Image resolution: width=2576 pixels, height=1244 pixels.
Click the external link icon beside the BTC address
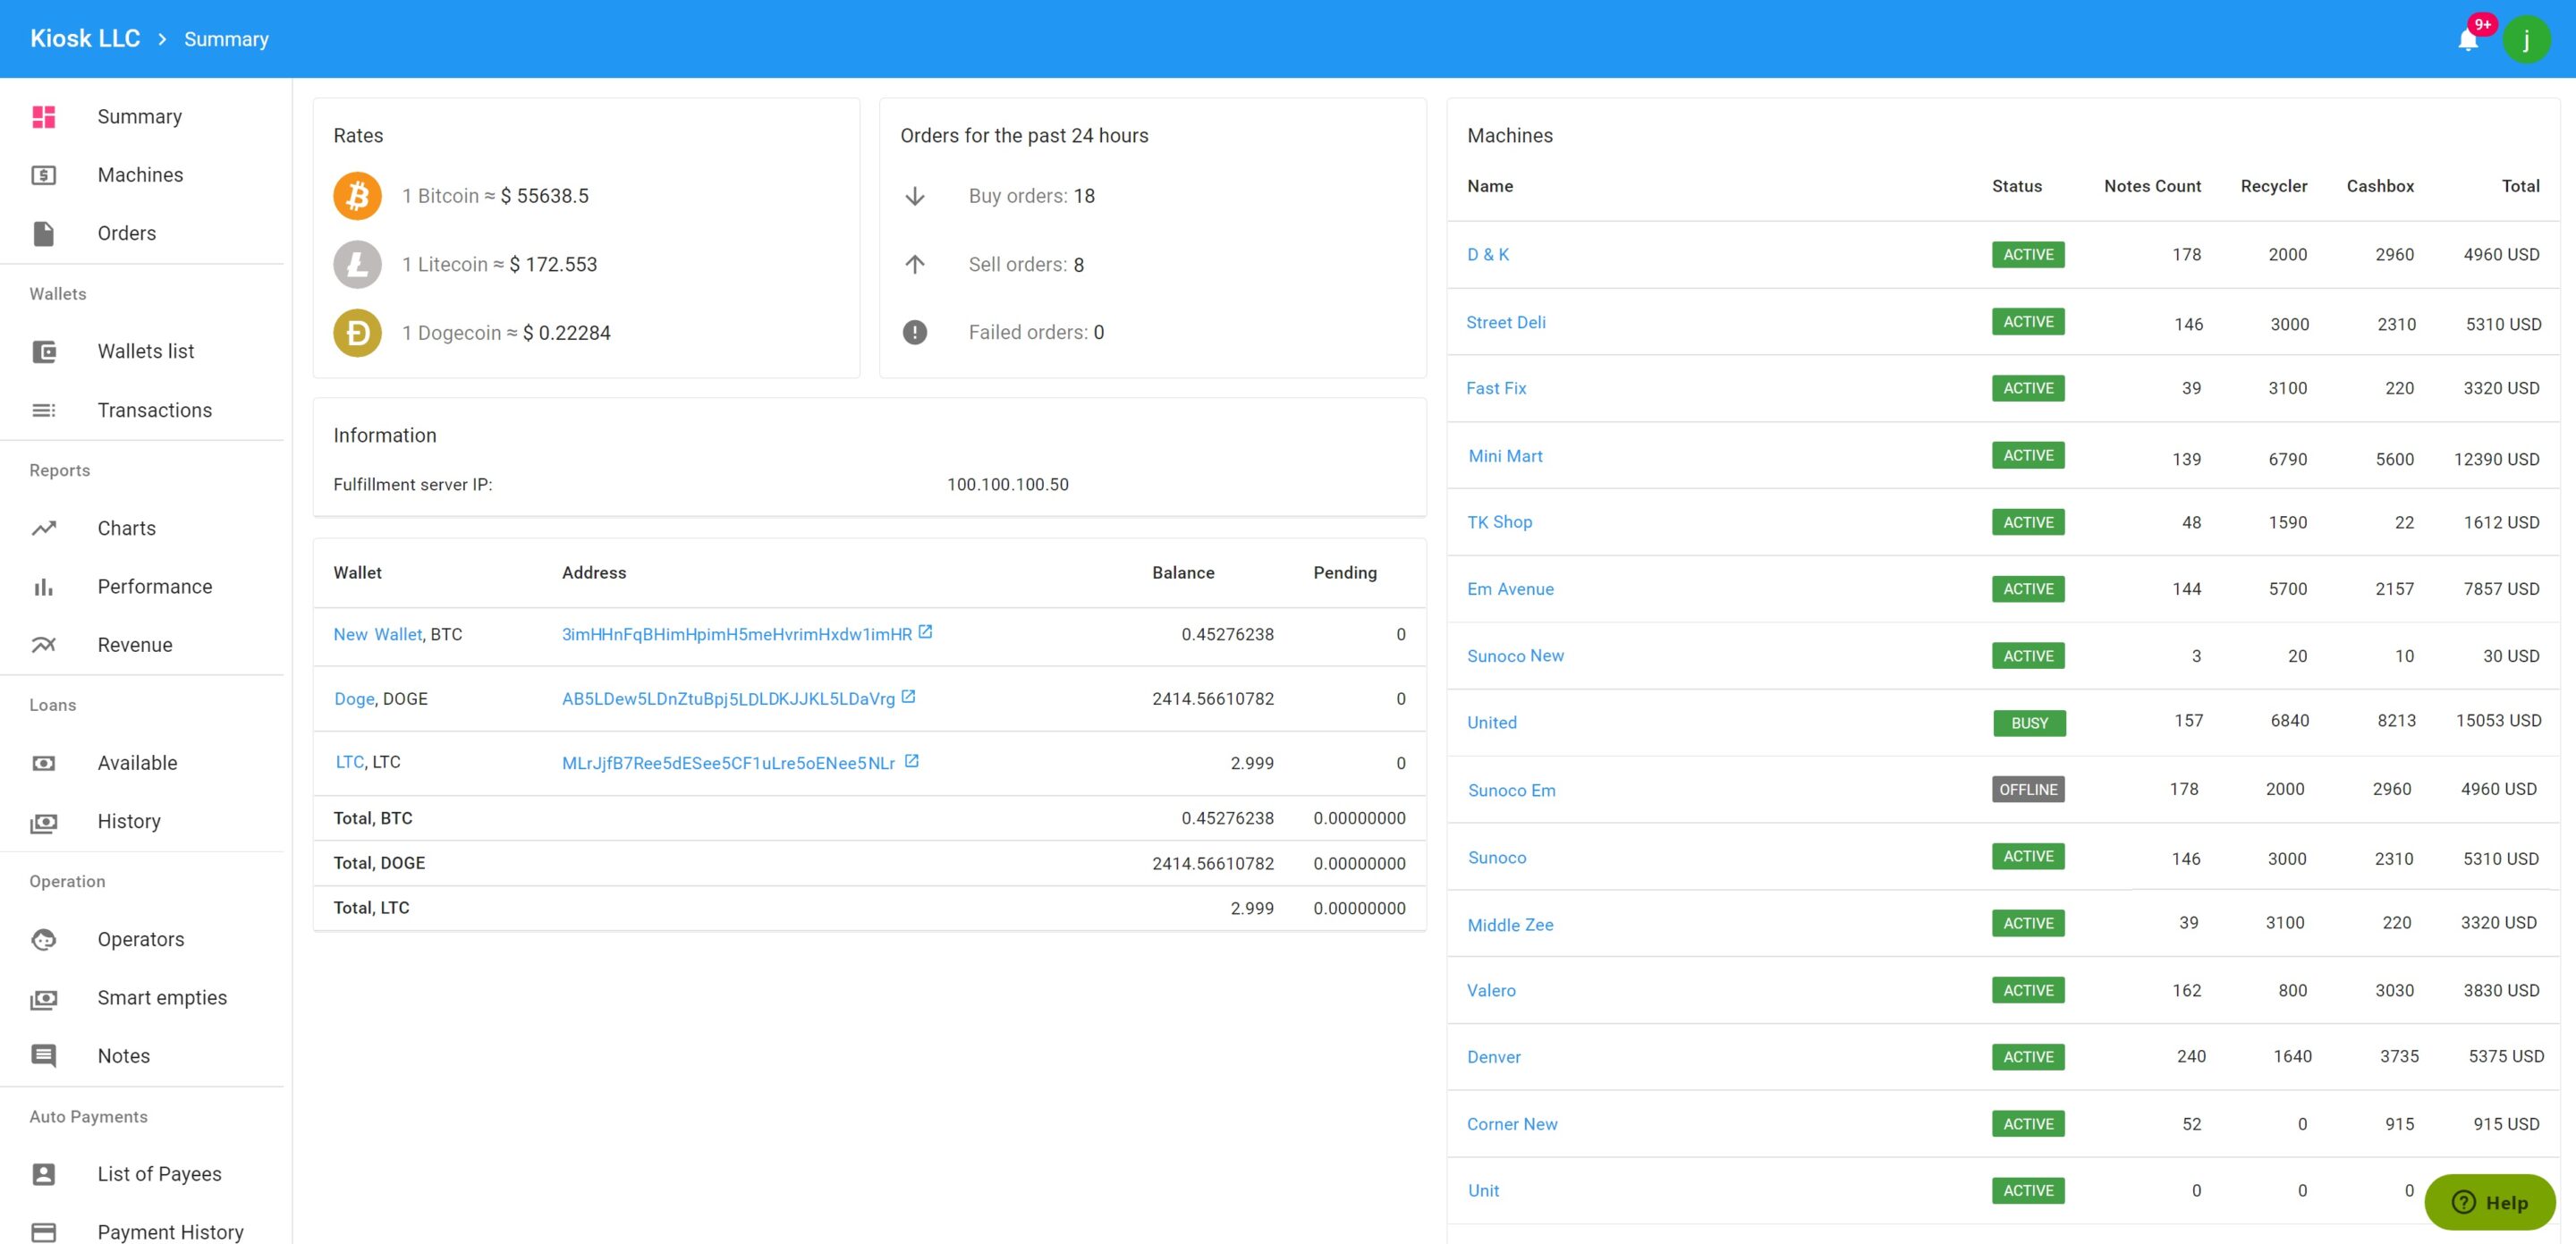(x=926, y=631)
